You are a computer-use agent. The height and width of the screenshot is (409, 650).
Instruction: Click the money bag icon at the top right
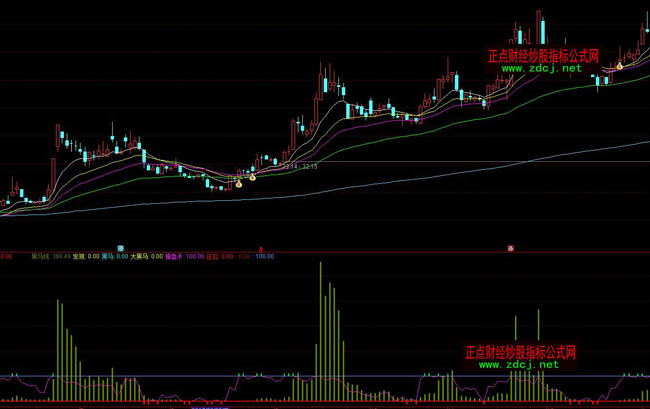[x=619, y=66]
